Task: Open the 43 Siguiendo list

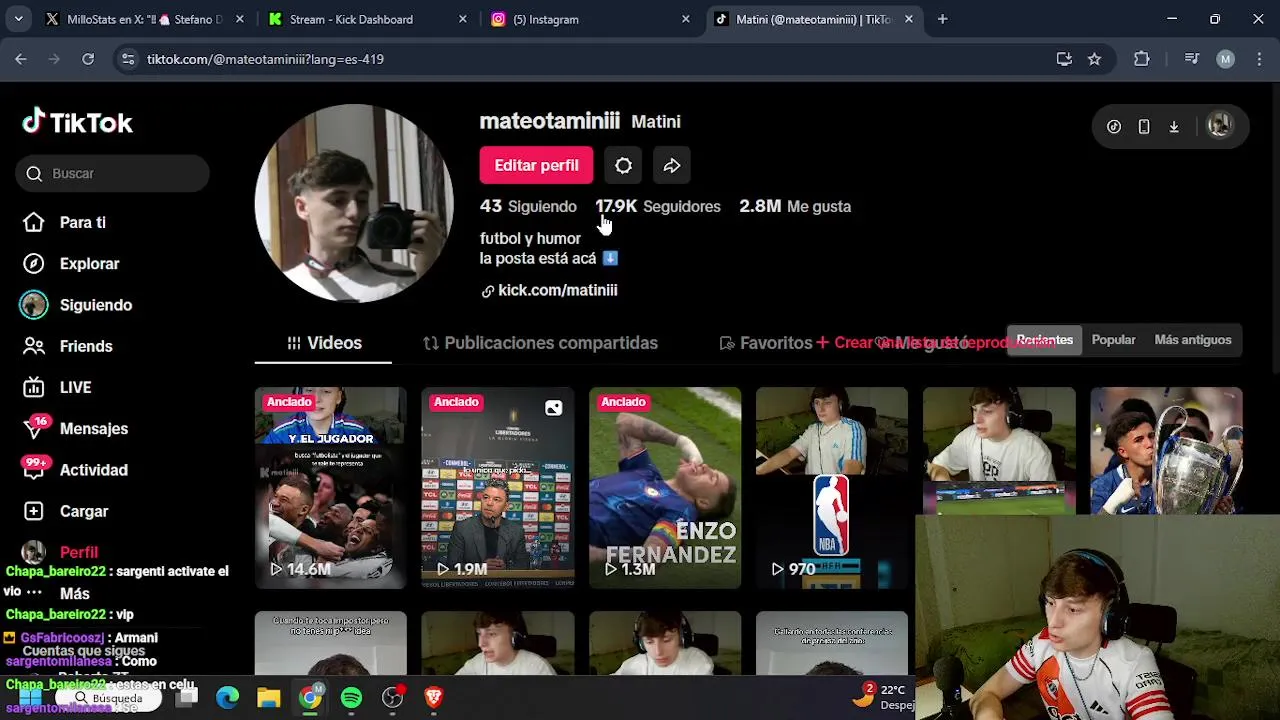Action: pyautogui.click(x=528, y=206)
